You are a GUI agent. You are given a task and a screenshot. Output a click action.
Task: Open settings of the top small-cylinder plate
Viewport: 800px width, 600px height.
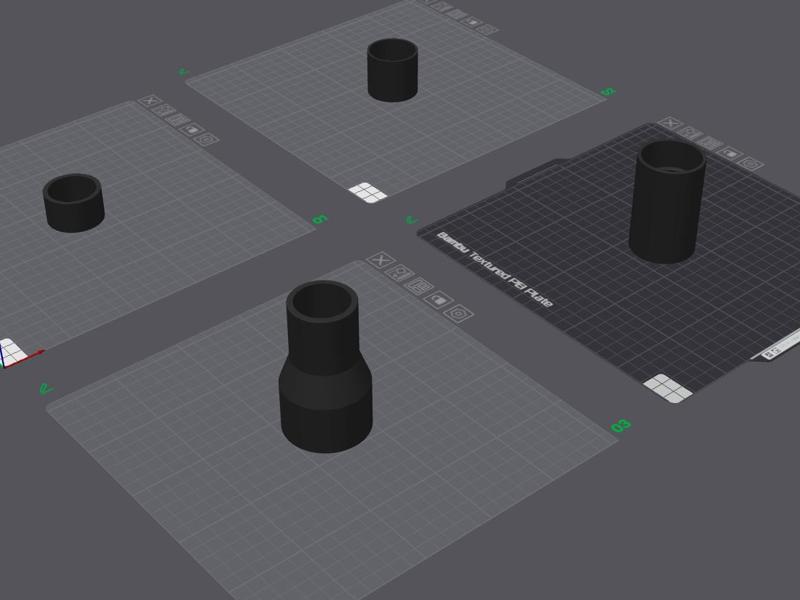point(487,29)
